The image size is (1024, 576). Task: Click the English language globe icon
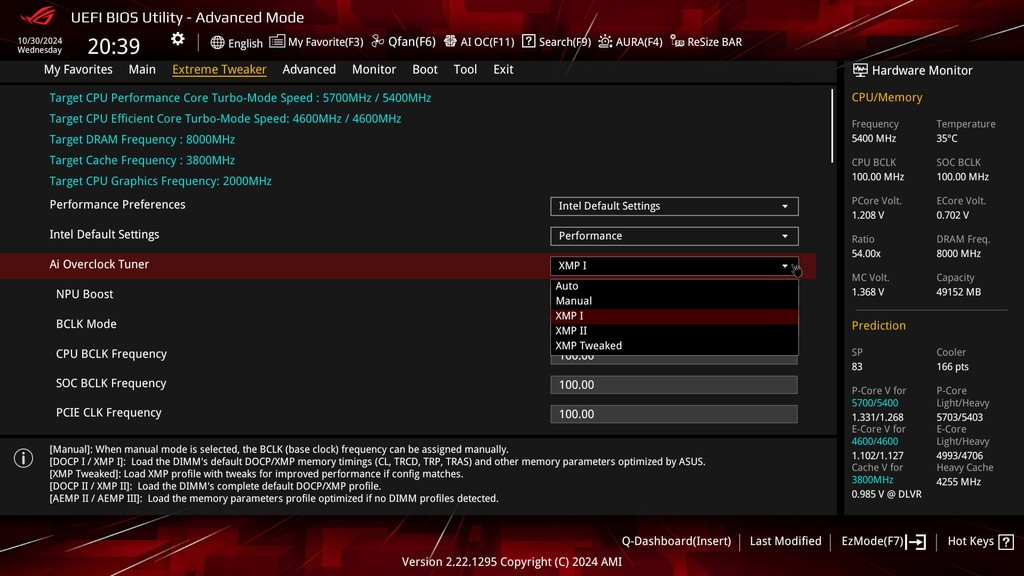[217, 42]
